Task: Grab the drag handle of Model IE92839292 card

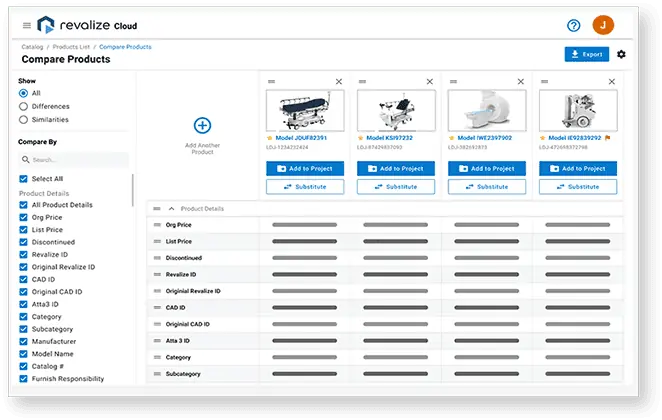Action: [545, 81]
